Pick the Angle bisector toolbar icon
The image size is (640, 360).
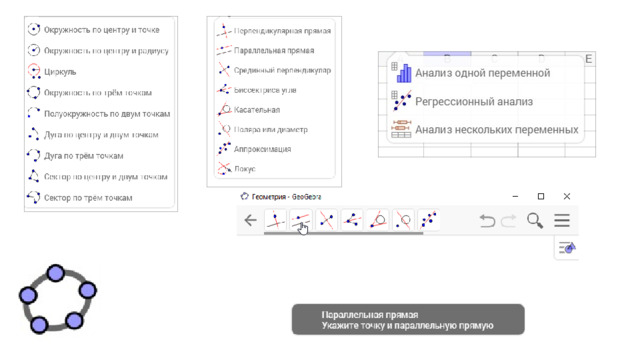tap(352, 220)
